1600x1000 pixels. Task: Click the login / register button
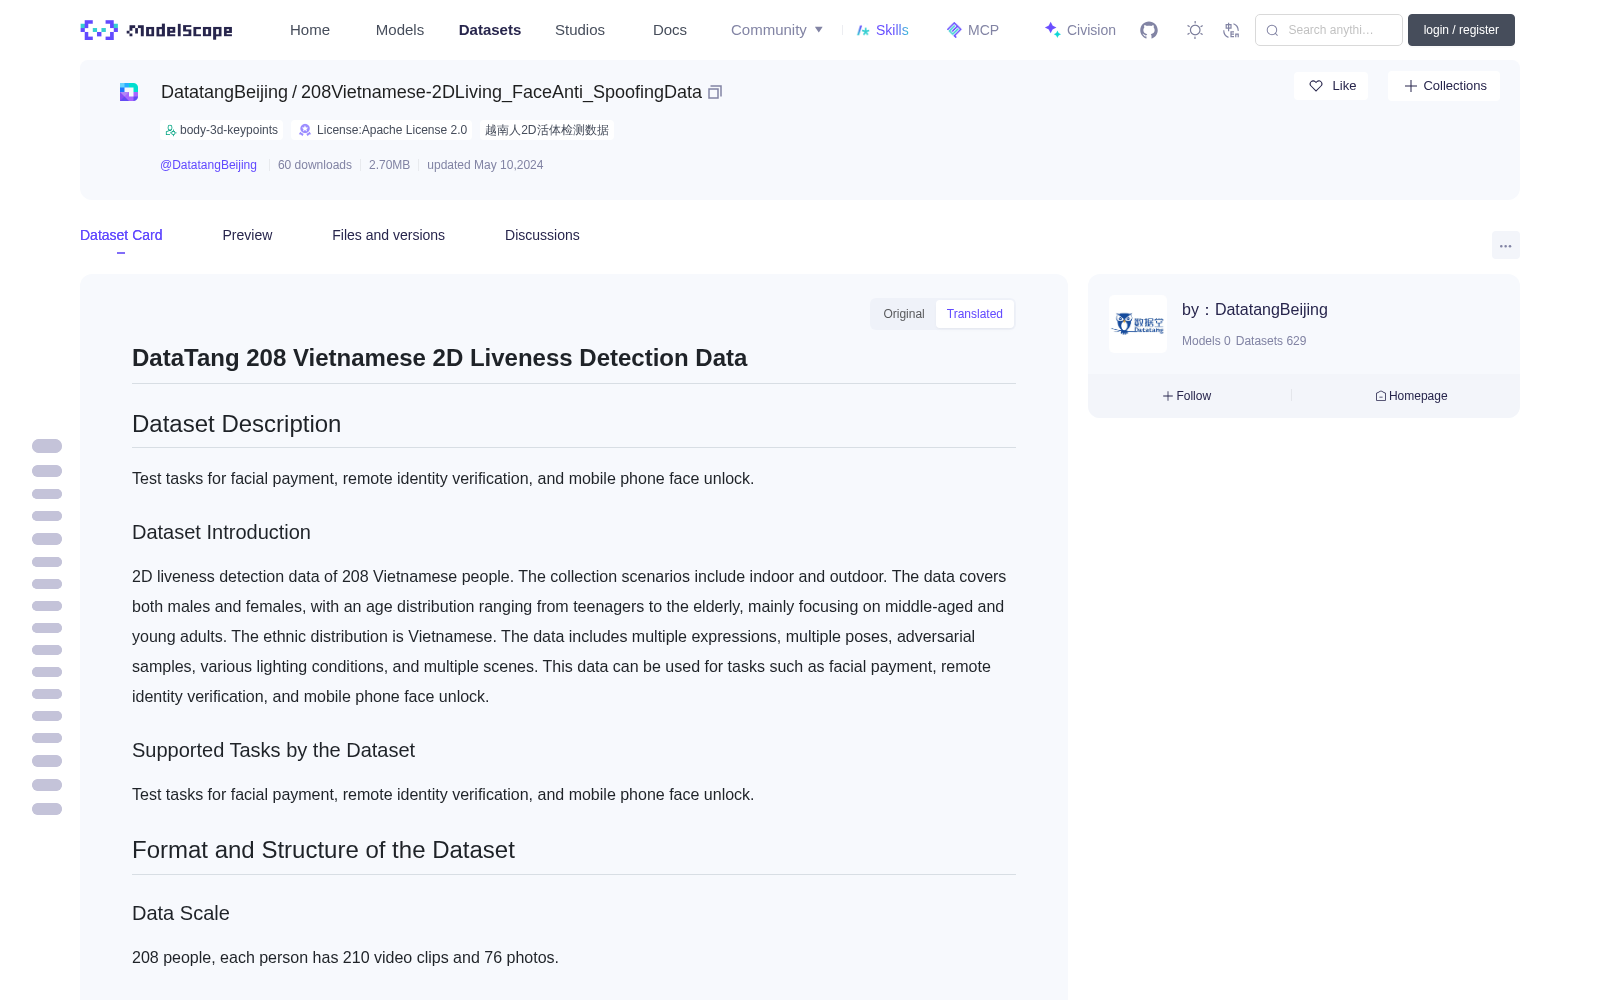[x=1461, y=30]
